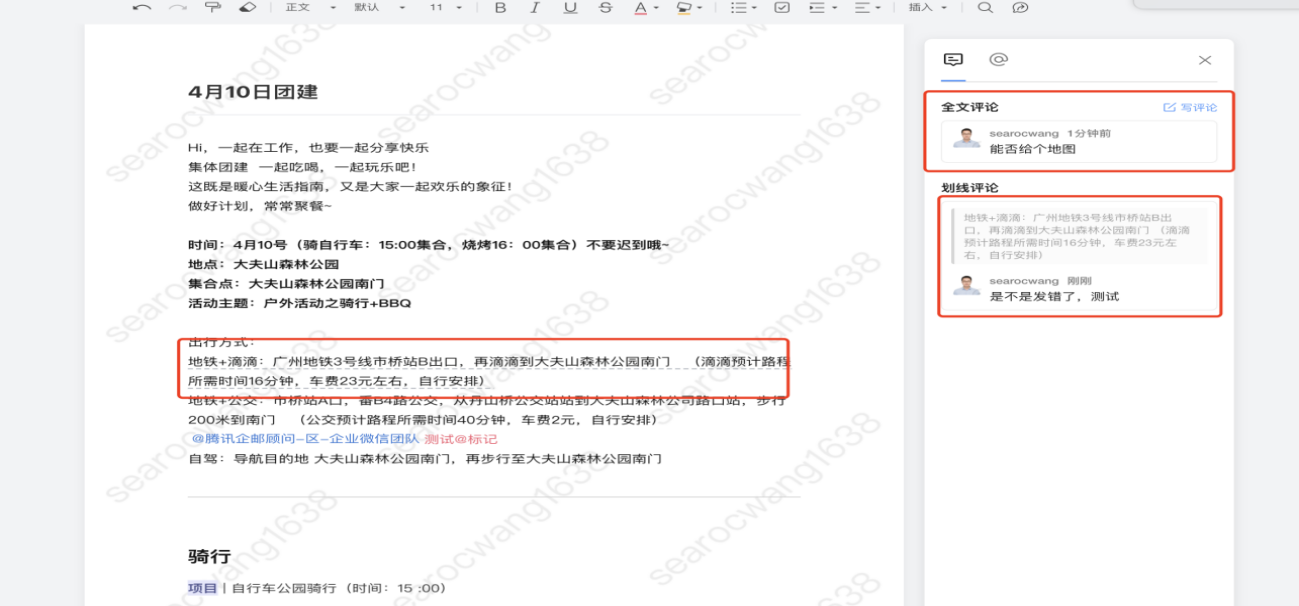1299x606 pixels.
Task: Click the highlighted 项目 label
Action: point(202,588)
